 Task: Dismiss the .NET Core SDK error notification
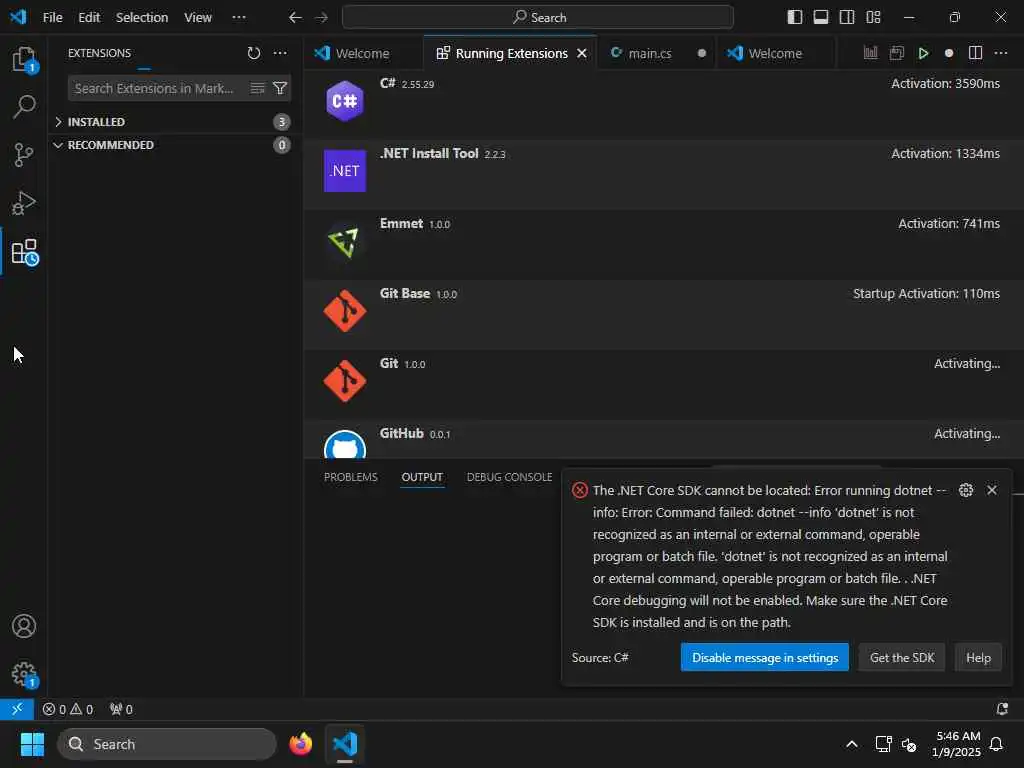pos(992,490)
